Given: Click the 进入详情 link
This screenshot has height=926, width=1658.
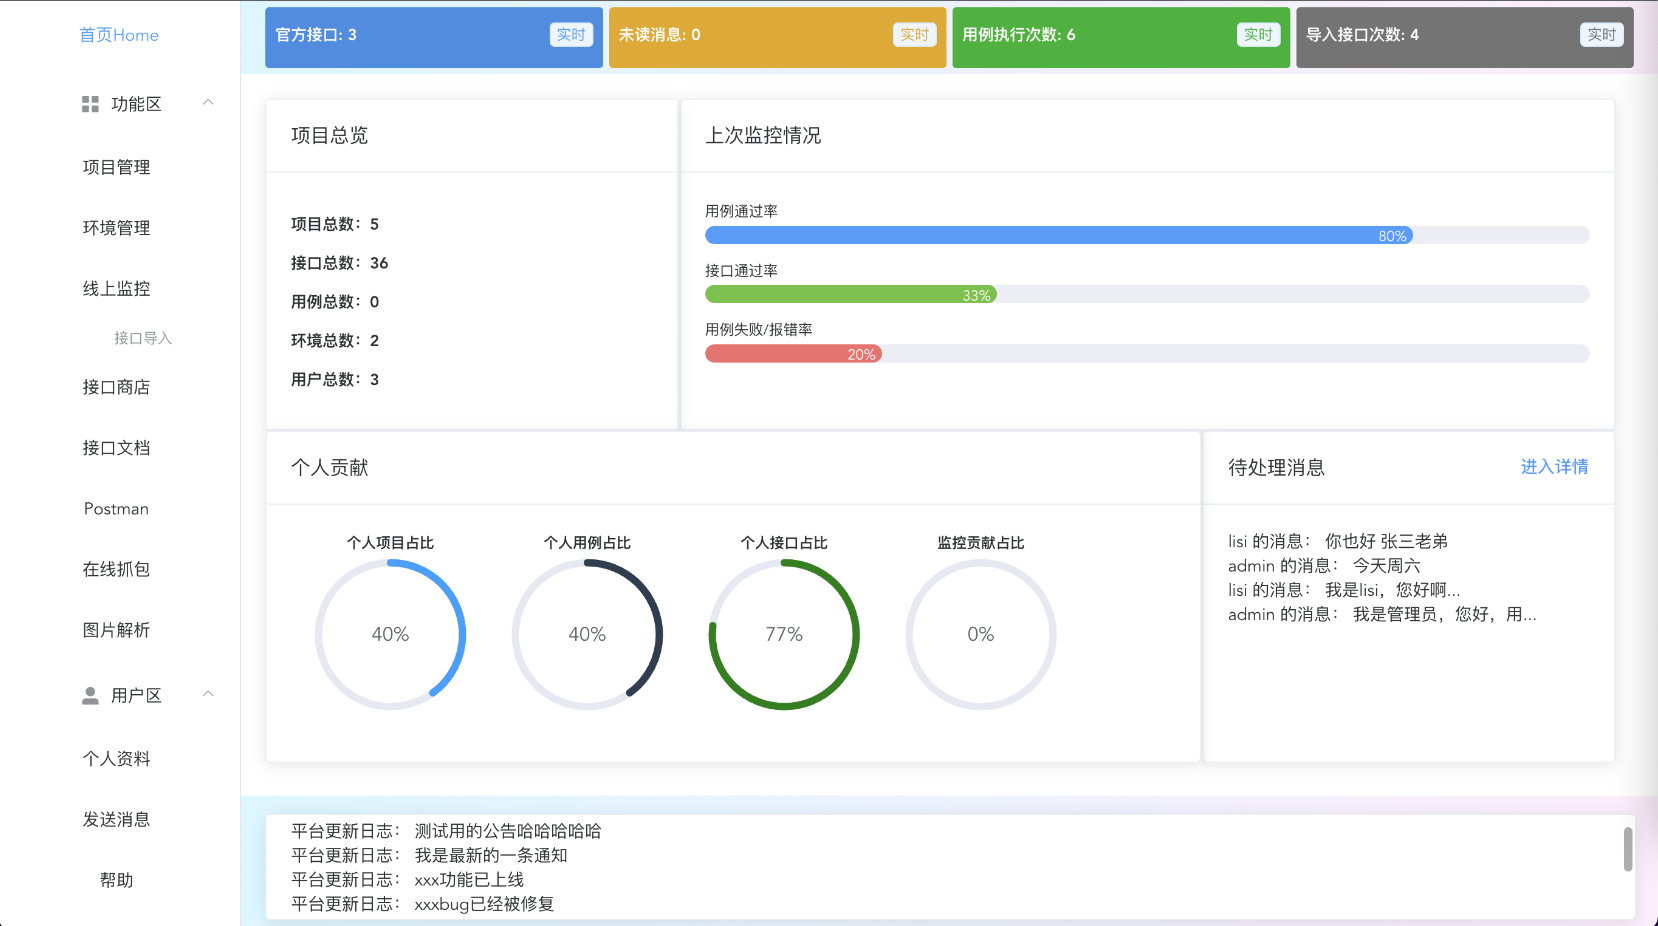Looking at the screenshot, I should [1554, 467].
